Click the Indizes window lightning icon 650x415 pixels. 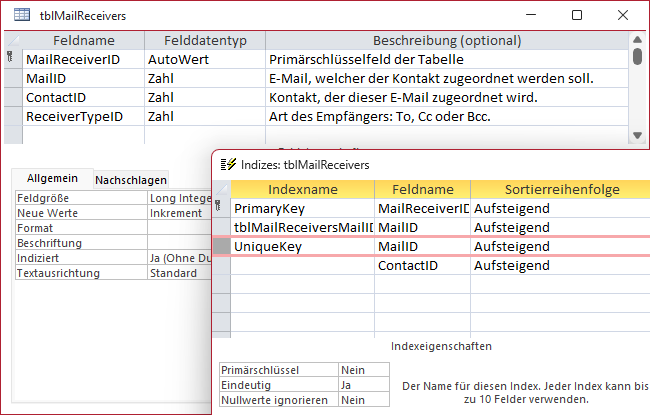tap(228, 165)
